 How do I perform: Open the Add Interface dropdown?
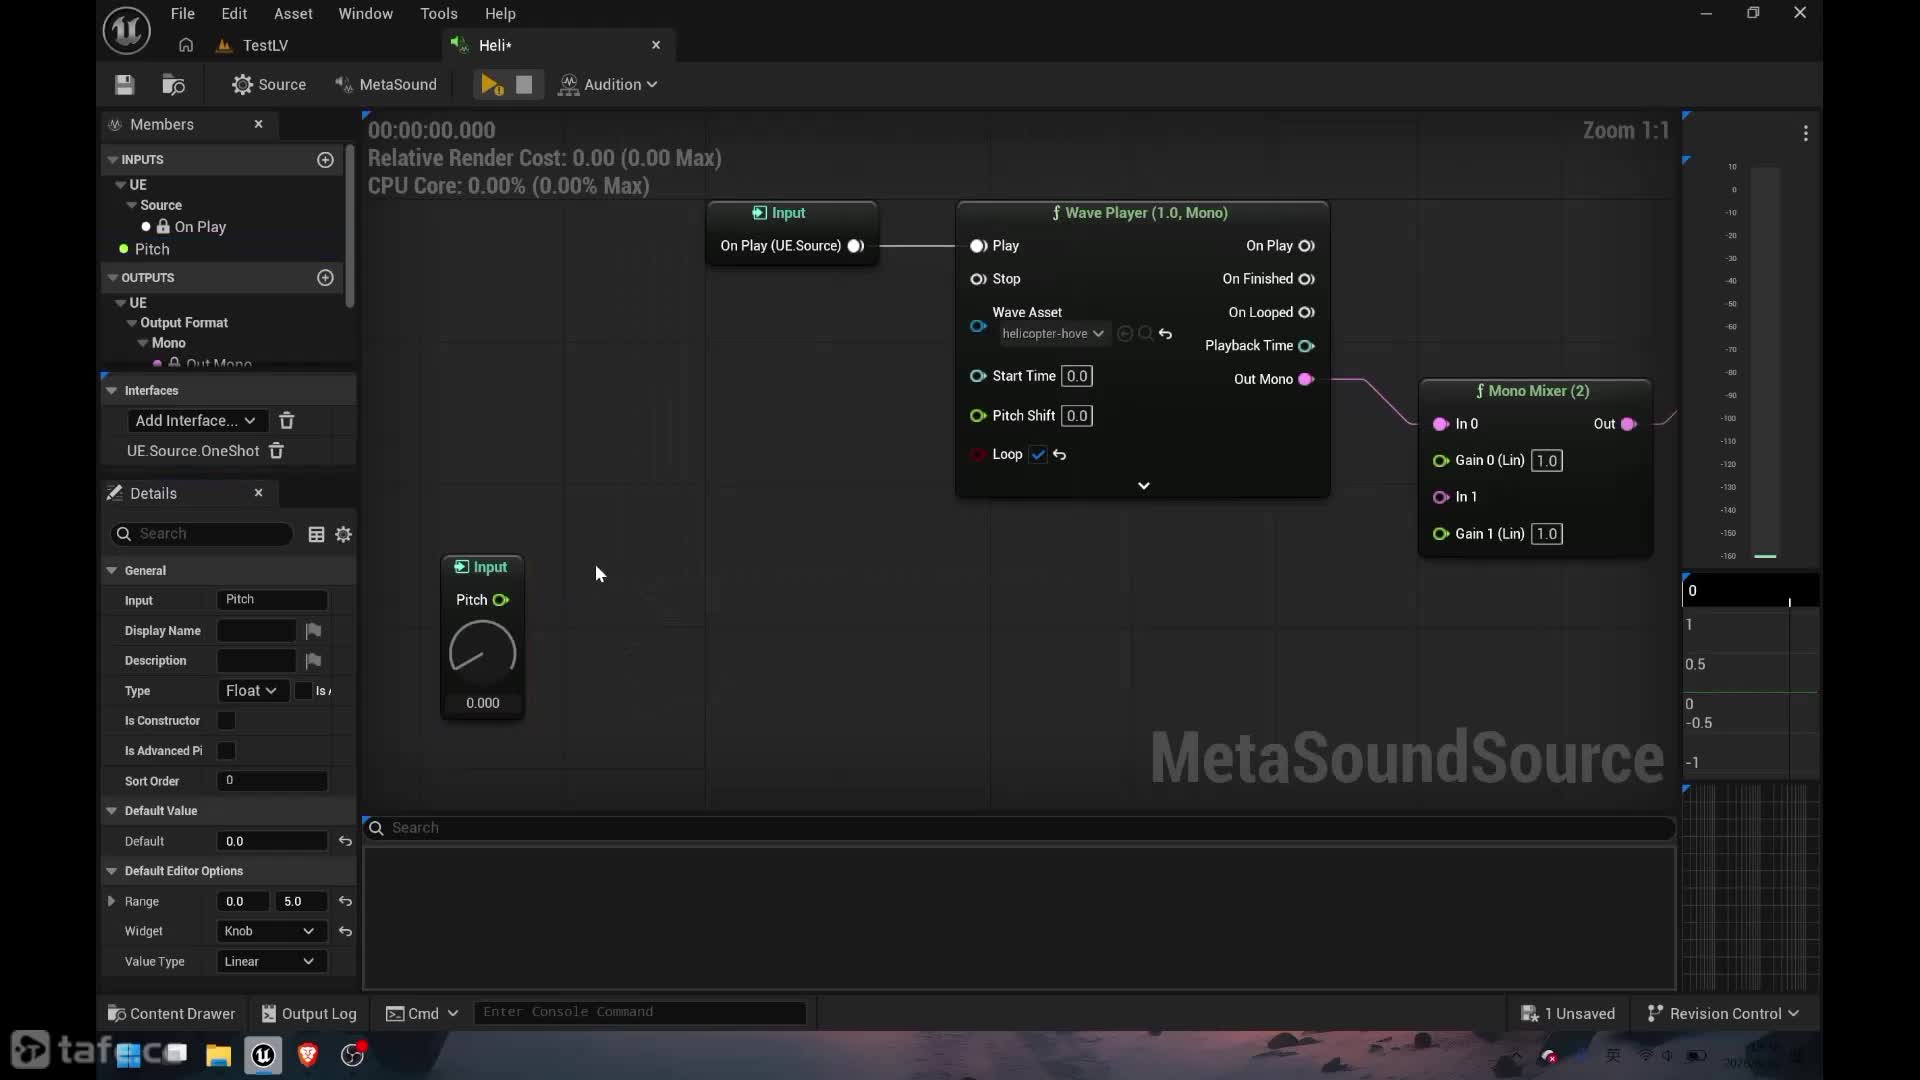click(x=196, y=421)
